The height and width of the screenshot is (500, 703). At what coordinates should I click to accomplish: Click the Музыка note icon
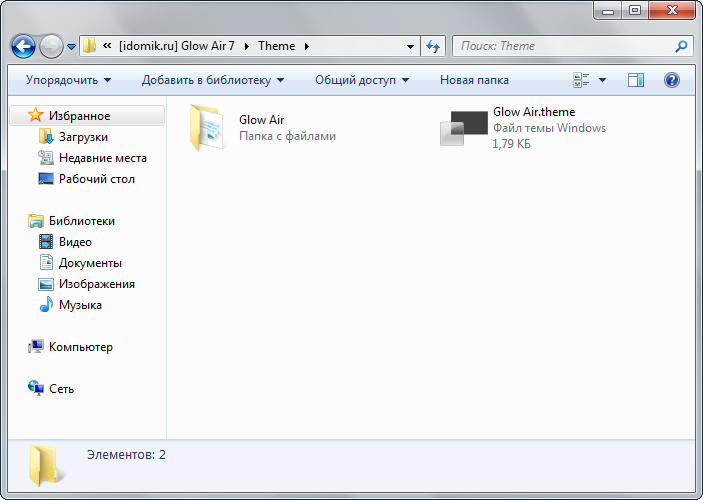tap(46, 304)
